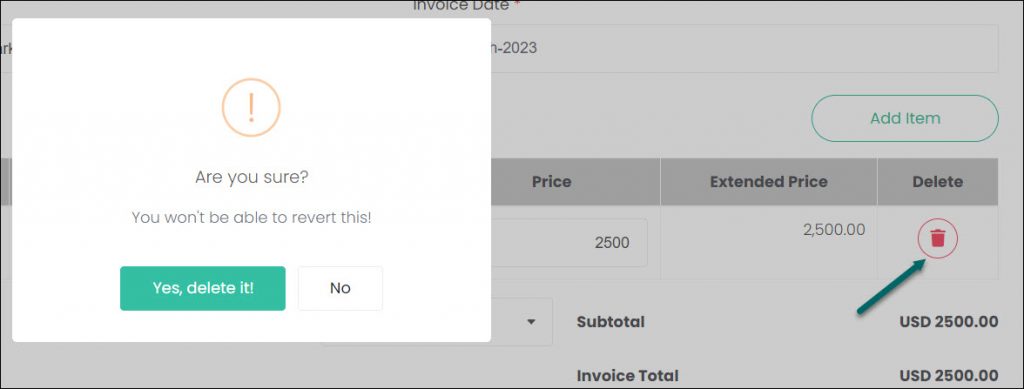Confirm with Yes, delete it! button

point(202,288)
